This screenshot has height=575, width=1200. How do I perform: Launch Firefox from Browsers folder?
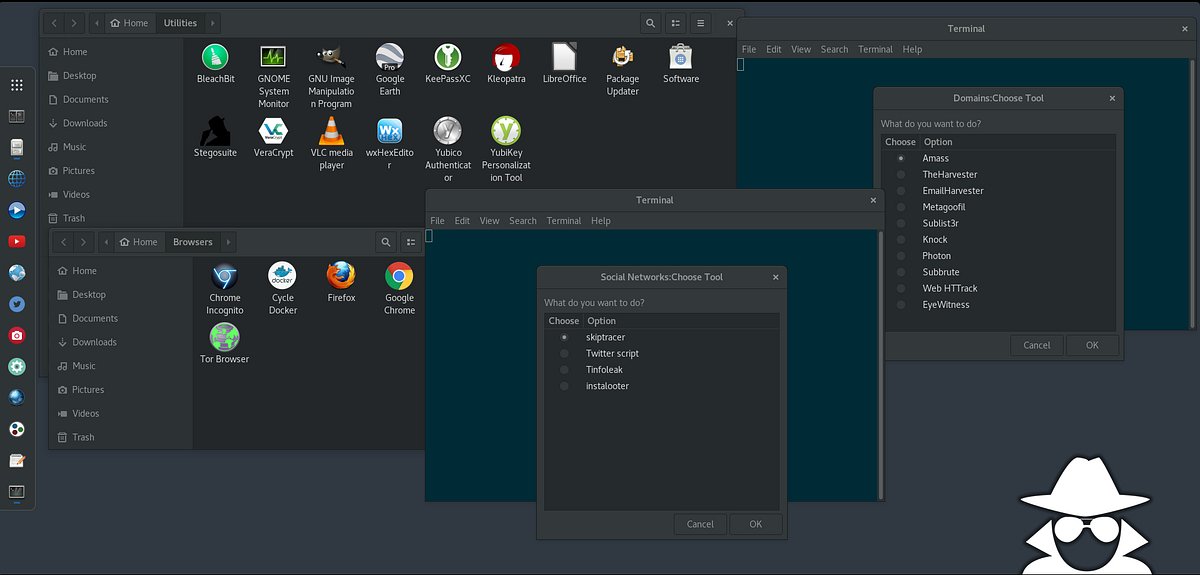point(341,276)
